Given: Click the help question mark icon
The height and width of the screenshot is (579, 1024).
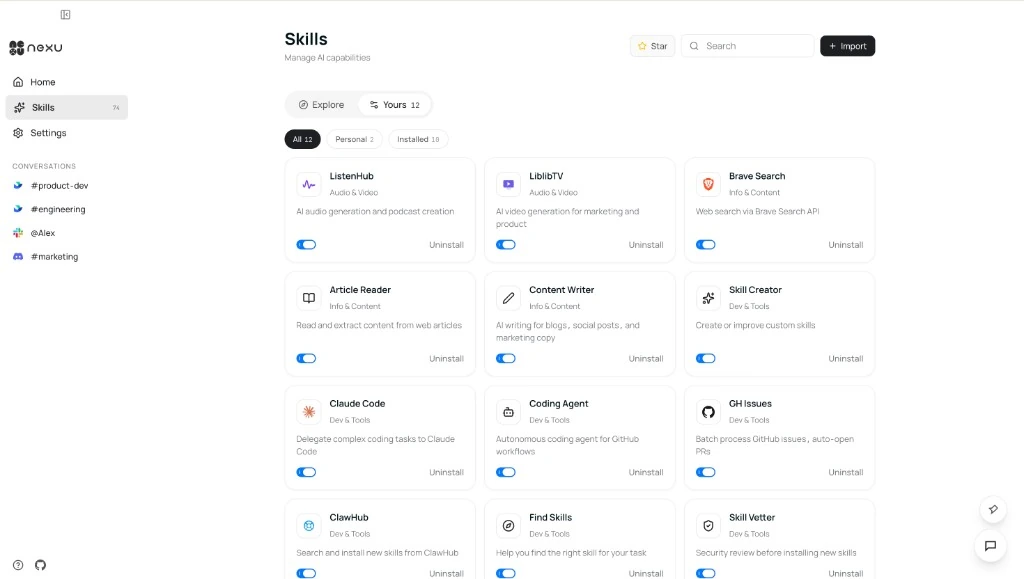Looking at the screenshot, I should 18,565.
